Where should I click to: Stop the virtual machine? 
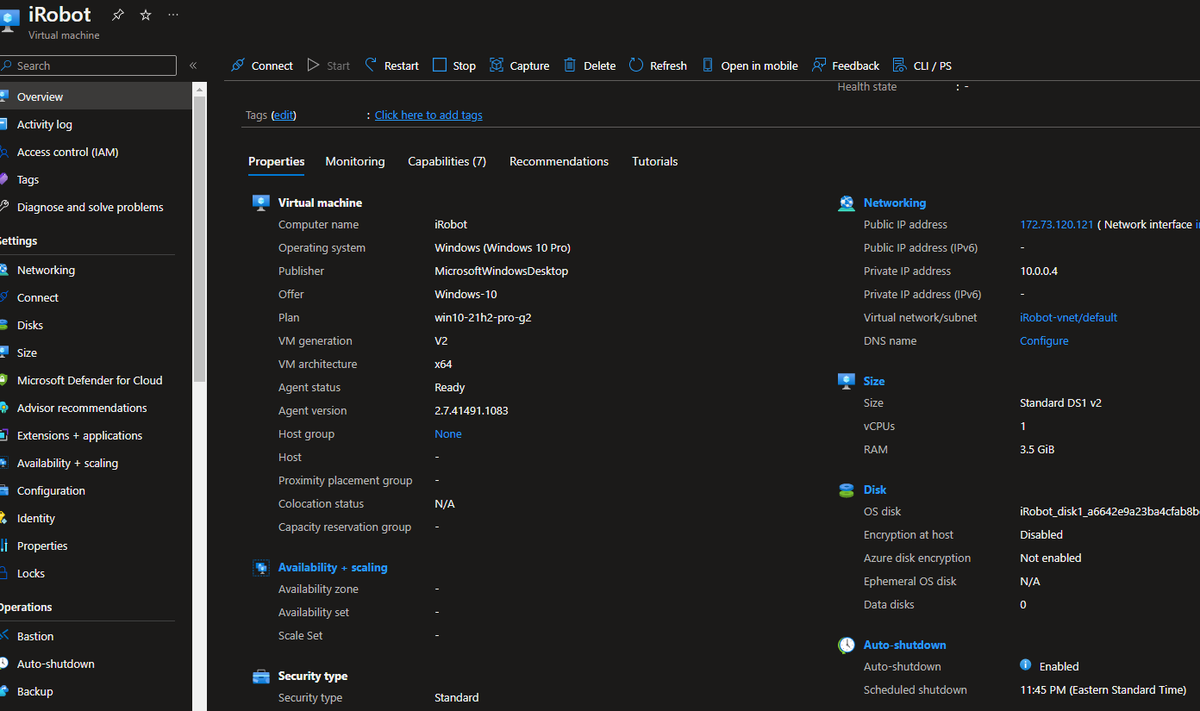[x=454, y=66]
